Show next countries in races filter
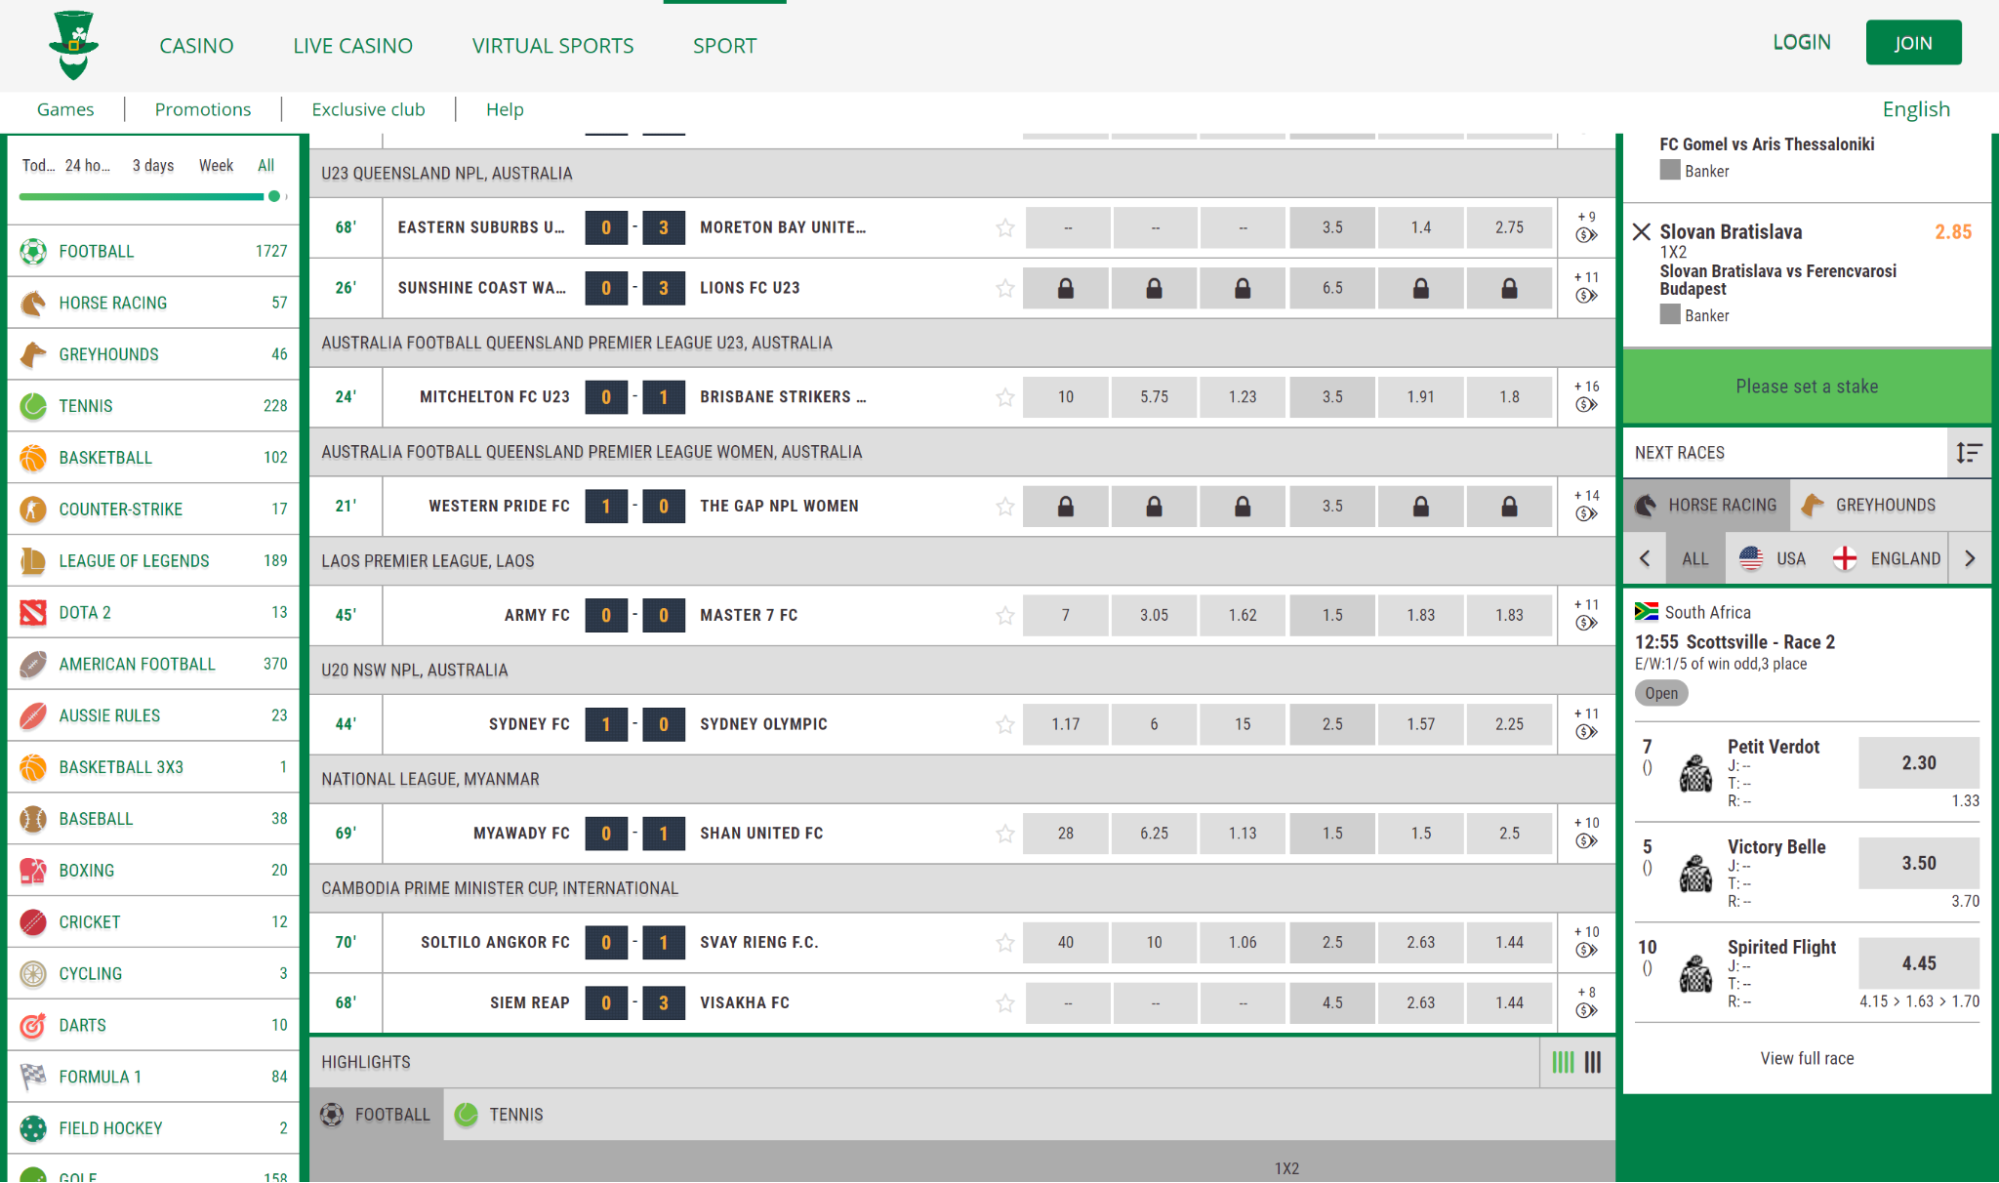This screenshot has width=1999, height=1183. click(x=1970, y=558)
